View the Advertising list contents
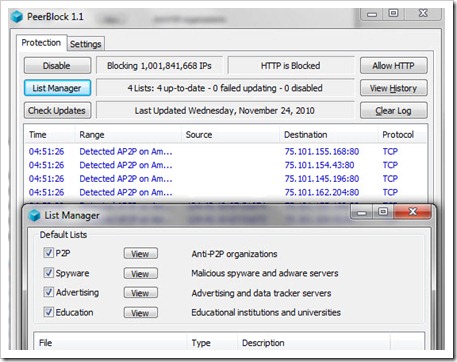The width and height of the screenshot is (457, 362). pos(141,293)
